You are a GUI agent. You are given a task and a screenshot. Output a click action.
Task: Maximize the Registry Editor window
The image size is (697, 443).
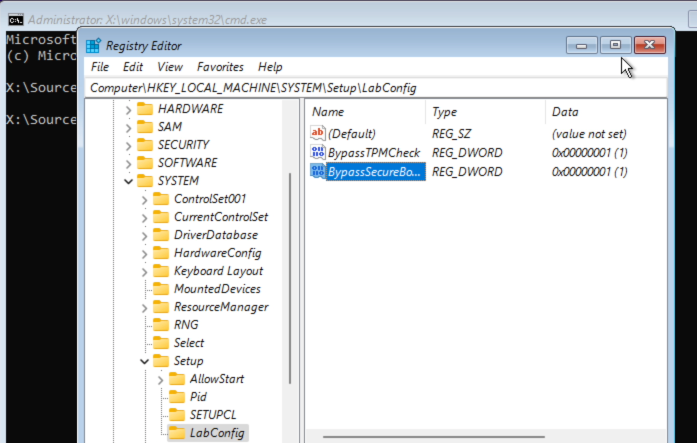point(615,45)
